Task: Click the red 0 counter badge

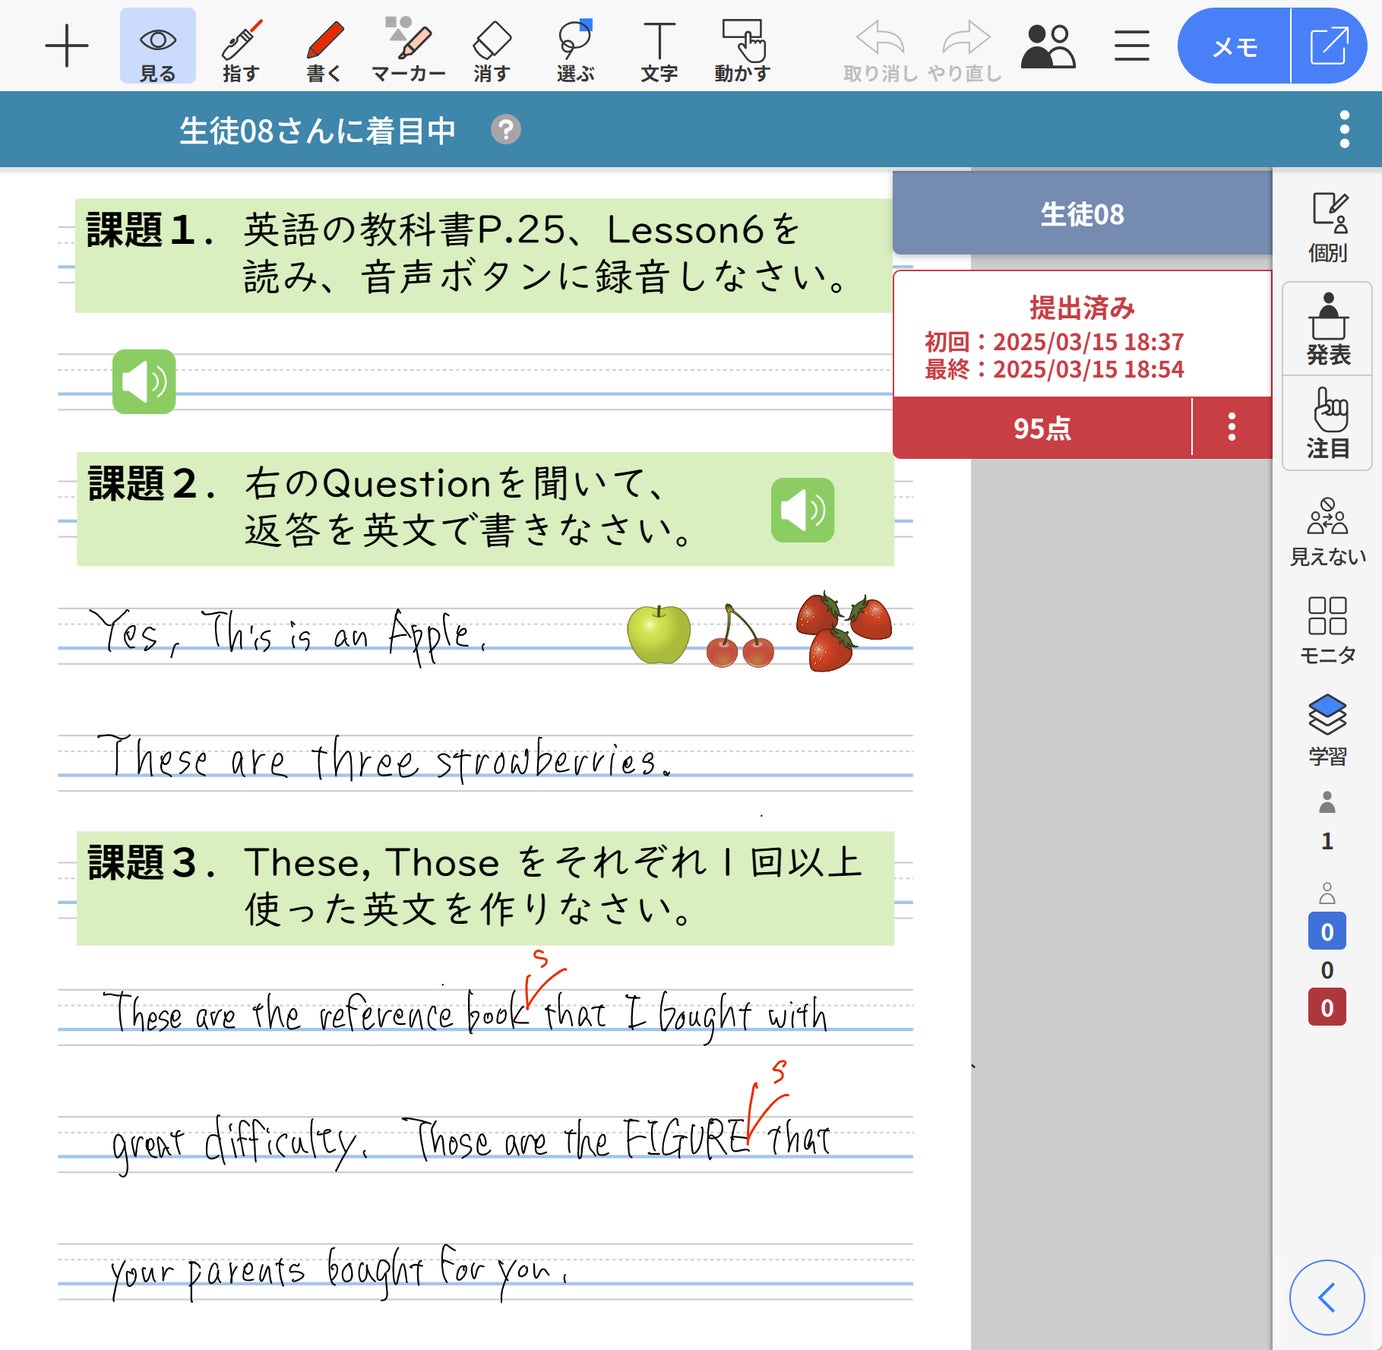Action: (x=1327, y=1007)
